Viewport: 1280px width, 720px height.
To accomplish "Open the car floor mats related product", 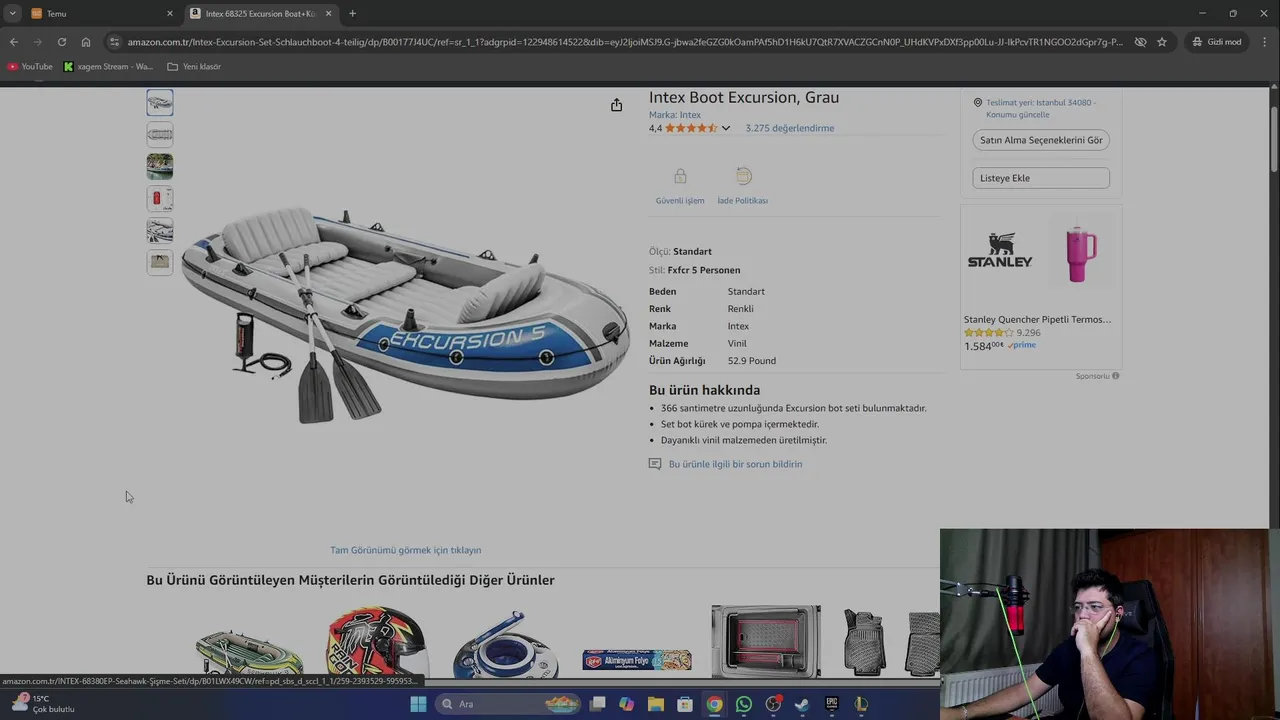I will tap(890, 643).
